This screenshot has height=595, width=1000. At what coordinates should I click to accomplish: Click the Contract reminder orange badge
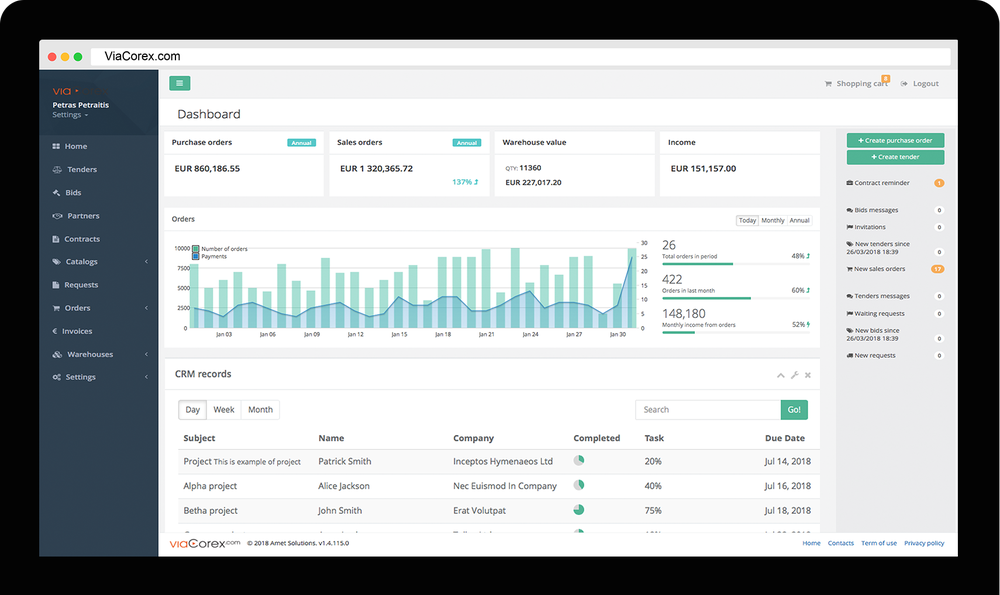(939, 183)
